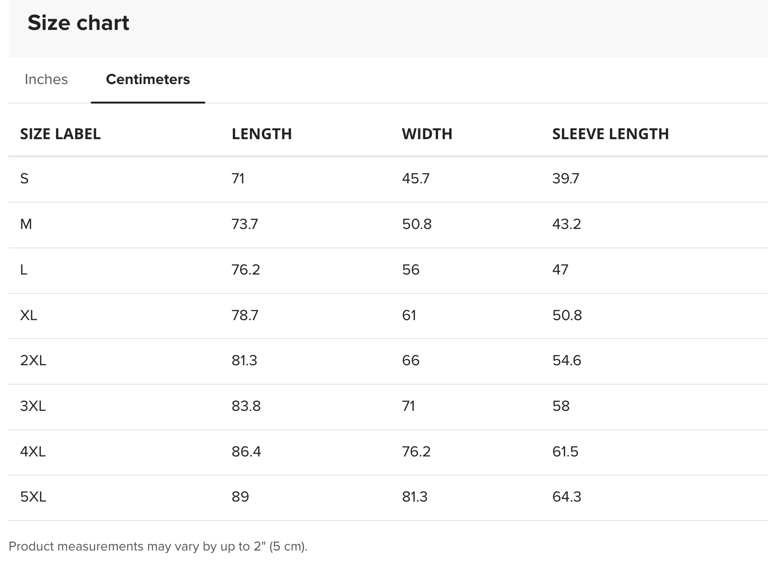Select the 5XL size row label

coord(33,496)
